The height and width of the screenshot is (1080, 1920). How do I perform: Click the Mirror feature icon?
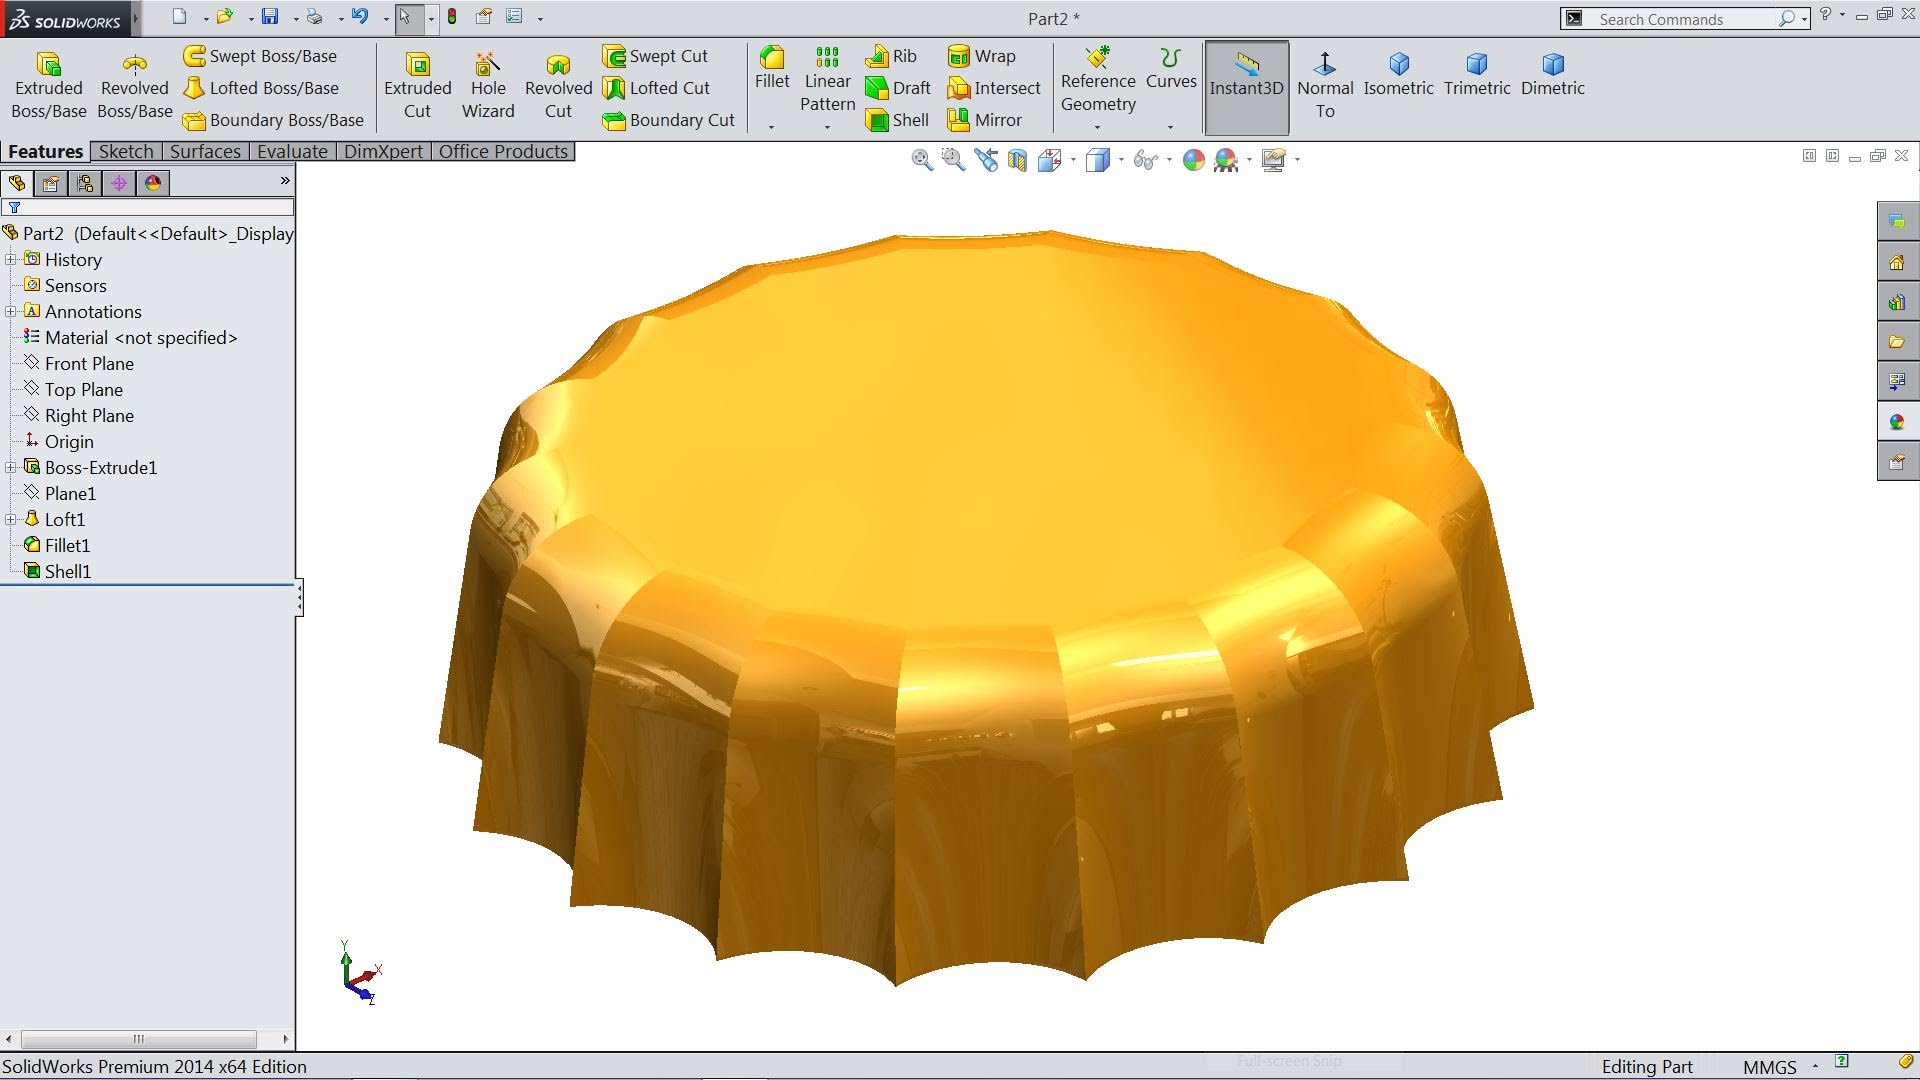pyautogui.click(x=984, y=120)
